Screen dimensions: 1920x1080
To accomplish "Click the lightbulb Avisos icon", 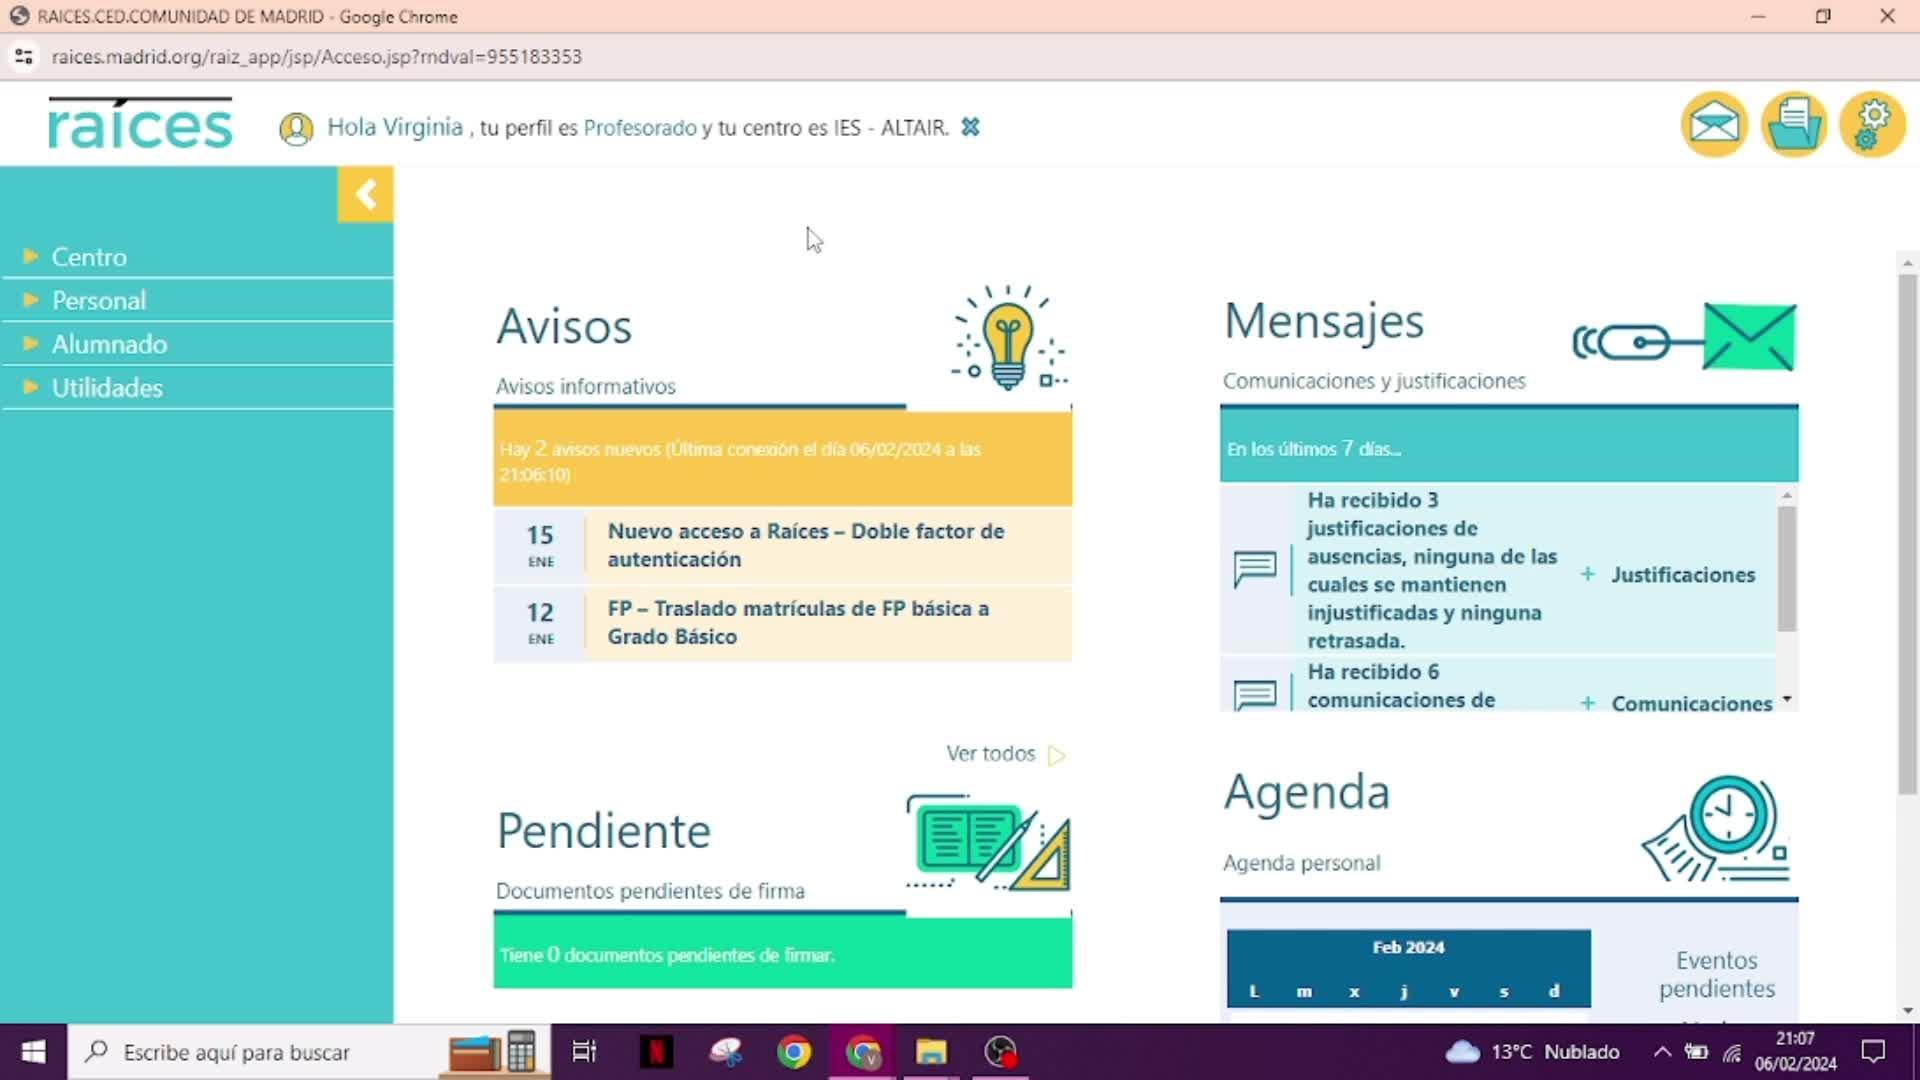I will (x=1008, y=338).
